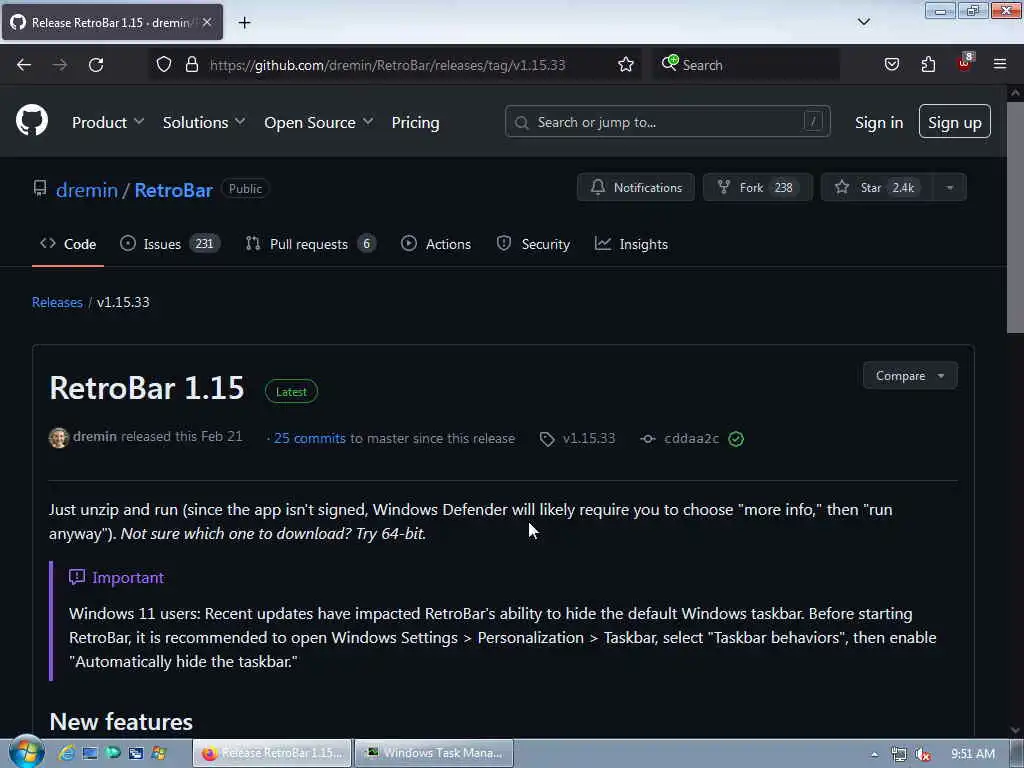Open Firefox hamburger menu
Image resolution: width=1024 pixels, height=768 pixels.
point(1000,64)
